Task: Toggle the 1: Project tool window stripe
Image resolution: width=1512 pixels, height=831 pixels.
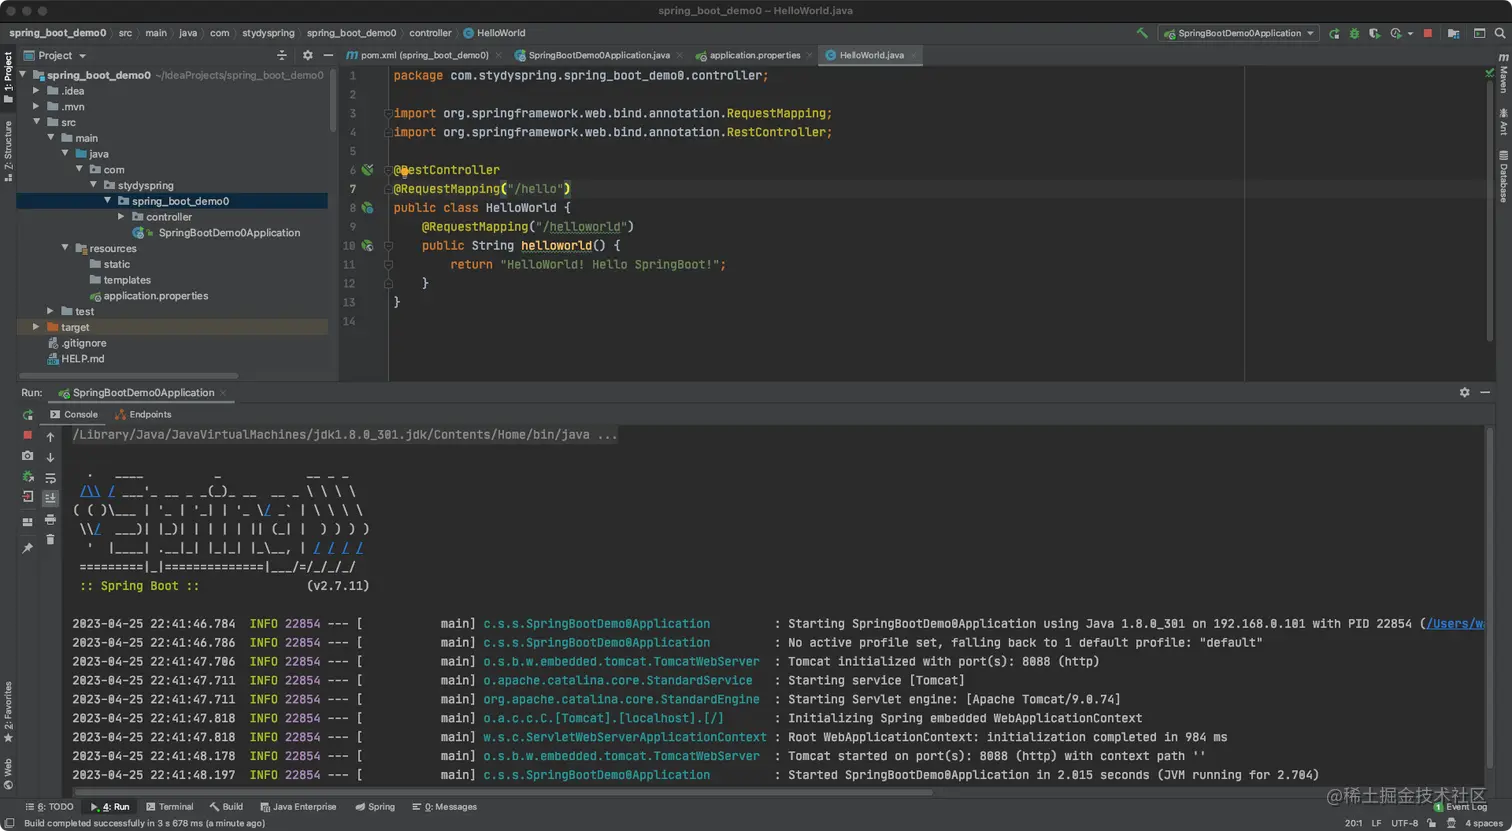Action: coord(8,78)
